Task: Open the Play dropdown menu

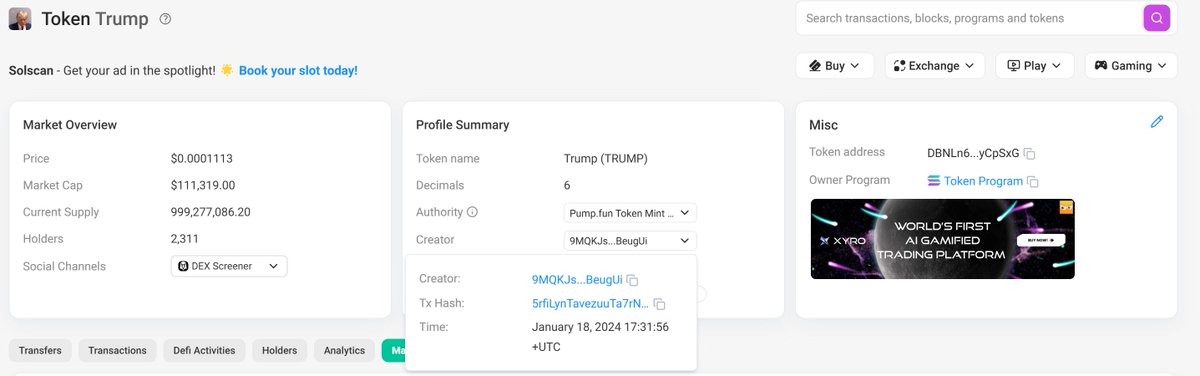Action: coord(1034,66)
